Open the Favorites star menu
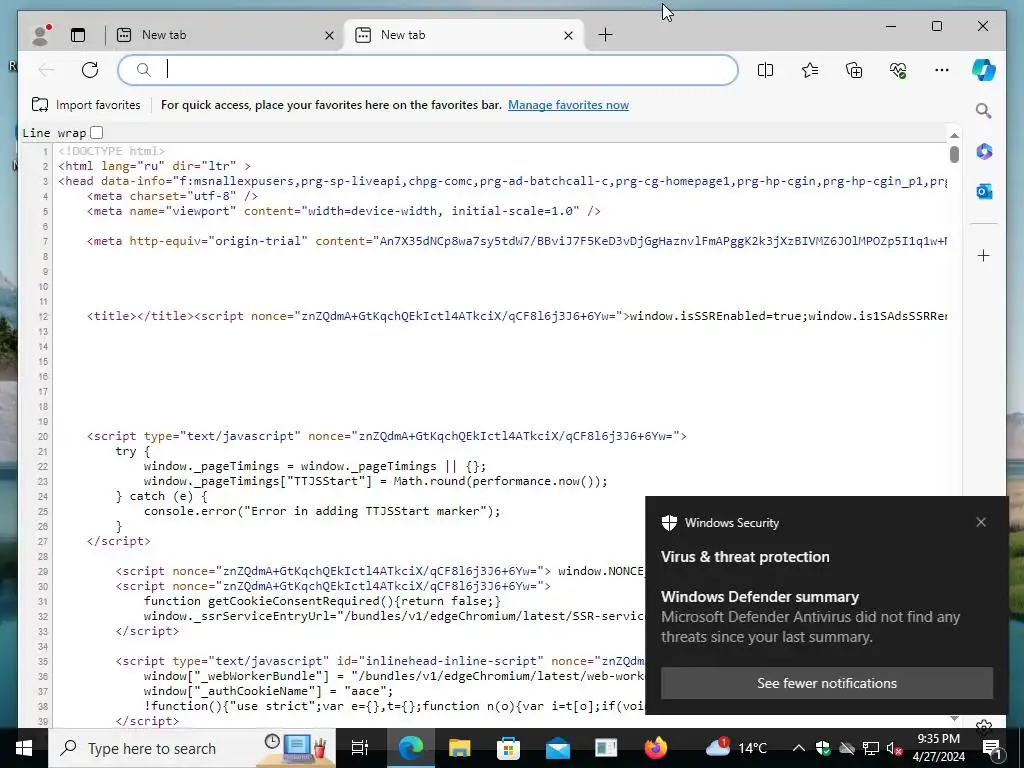Image resolution: width=1024 pixels, height=768 pixels. 810,70
